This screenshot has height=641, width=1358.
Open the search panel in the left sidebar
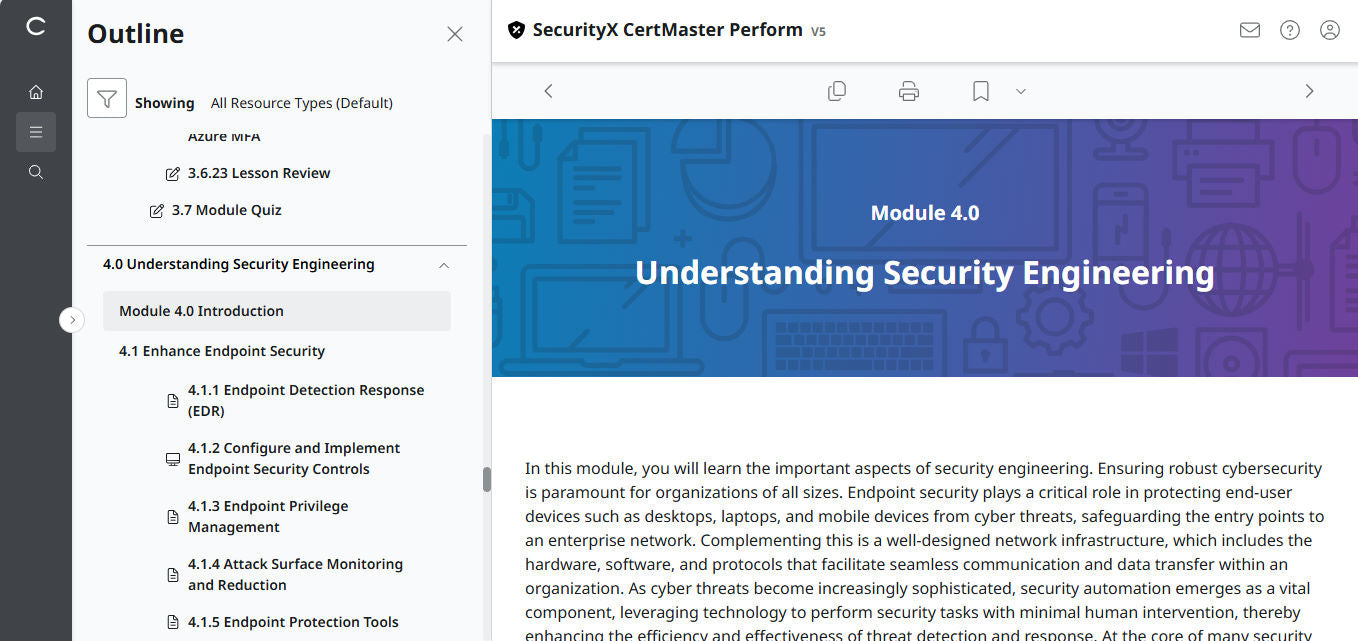pos(36,171)
